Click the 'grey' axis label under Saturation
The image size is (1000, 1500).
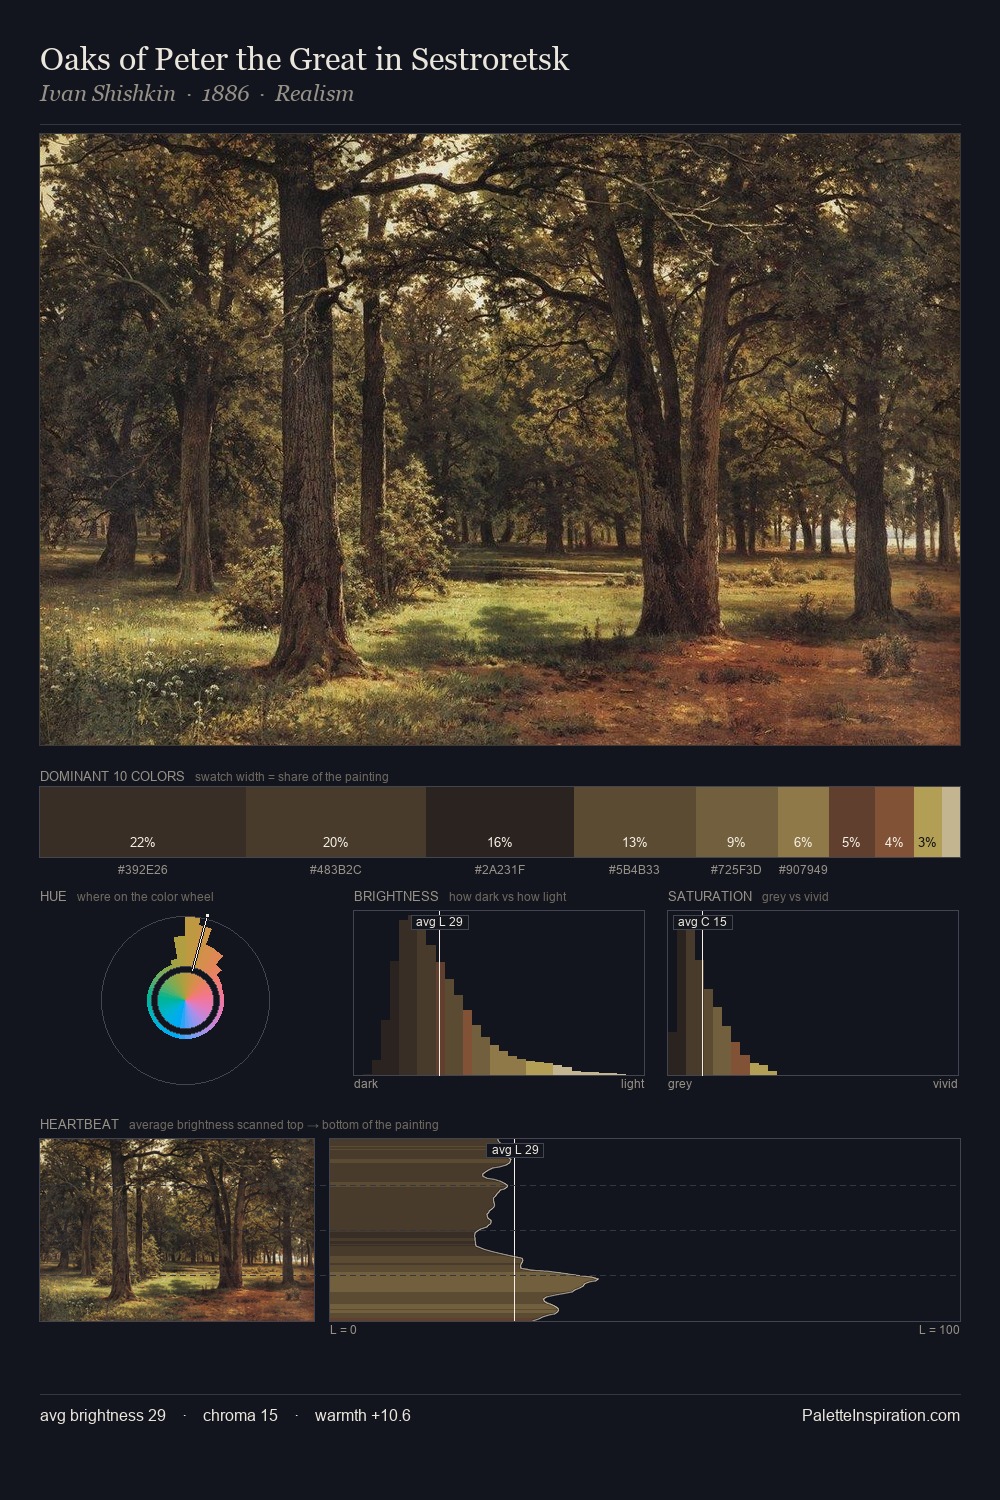click(x=680, y=1084)
